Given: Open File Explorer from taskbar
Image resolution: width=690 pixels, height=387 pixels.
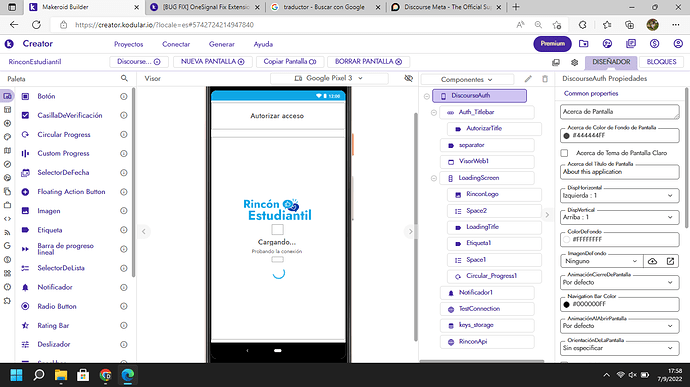Looking at the screenshot, I should click(61, 375).
